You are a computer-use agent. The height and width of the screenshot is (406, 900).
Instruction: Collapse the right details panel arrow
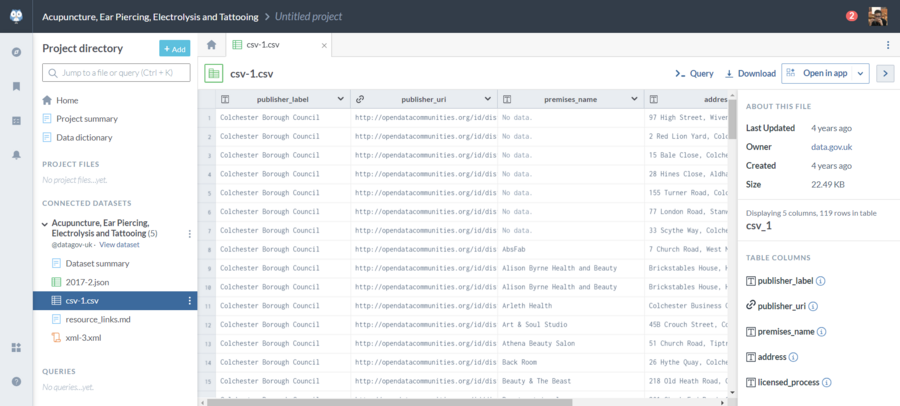point(884,73)
